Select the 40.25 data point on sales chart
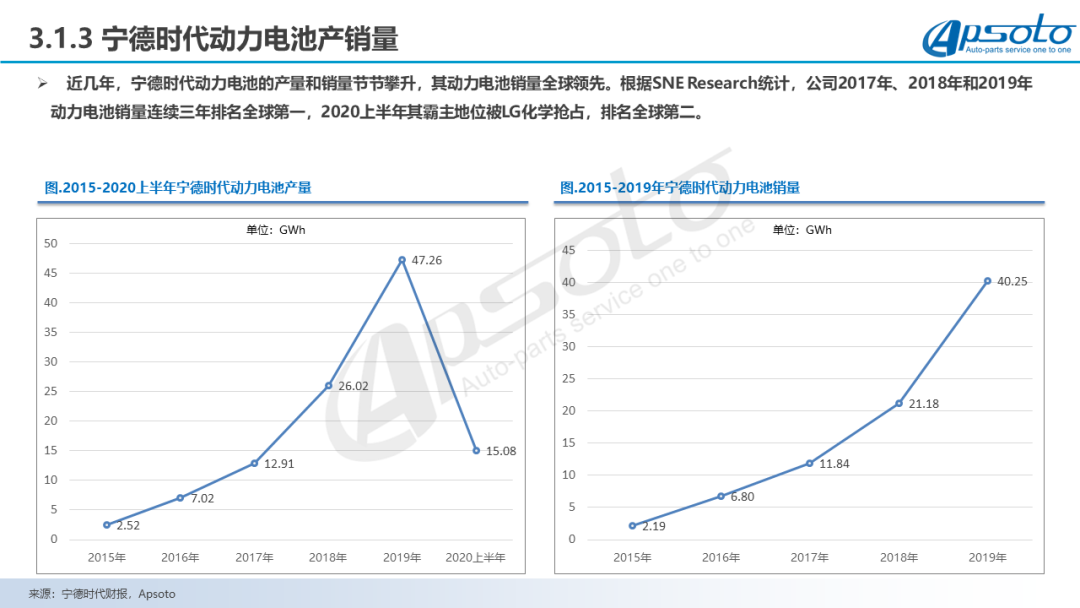The width and height of the screenshot is (1080, 608). 987,281
